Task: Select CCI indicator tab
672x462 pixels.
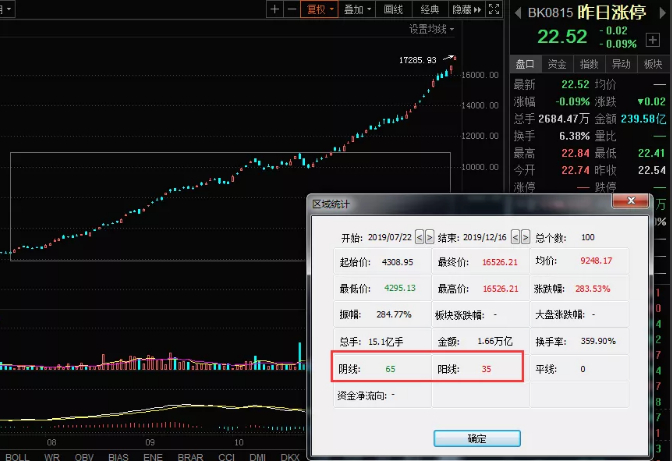Action: pyautogui.click(x=227, y=457)
